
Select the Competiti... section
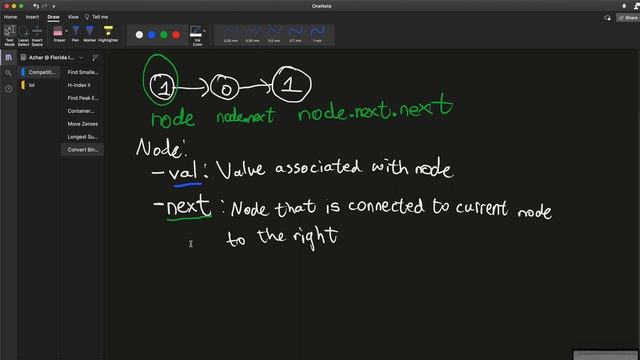[x=40, y=72]
